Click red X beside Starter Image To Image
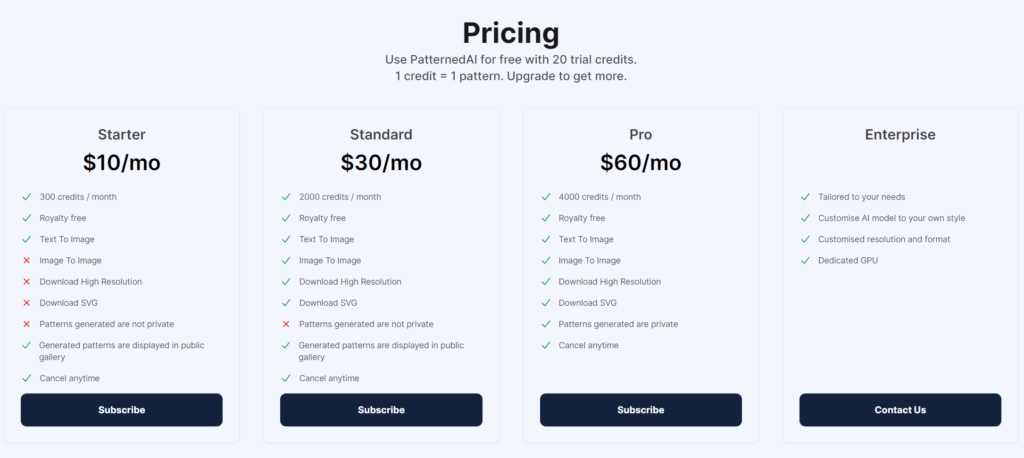The image size is (1024, 458). (27, 261)
